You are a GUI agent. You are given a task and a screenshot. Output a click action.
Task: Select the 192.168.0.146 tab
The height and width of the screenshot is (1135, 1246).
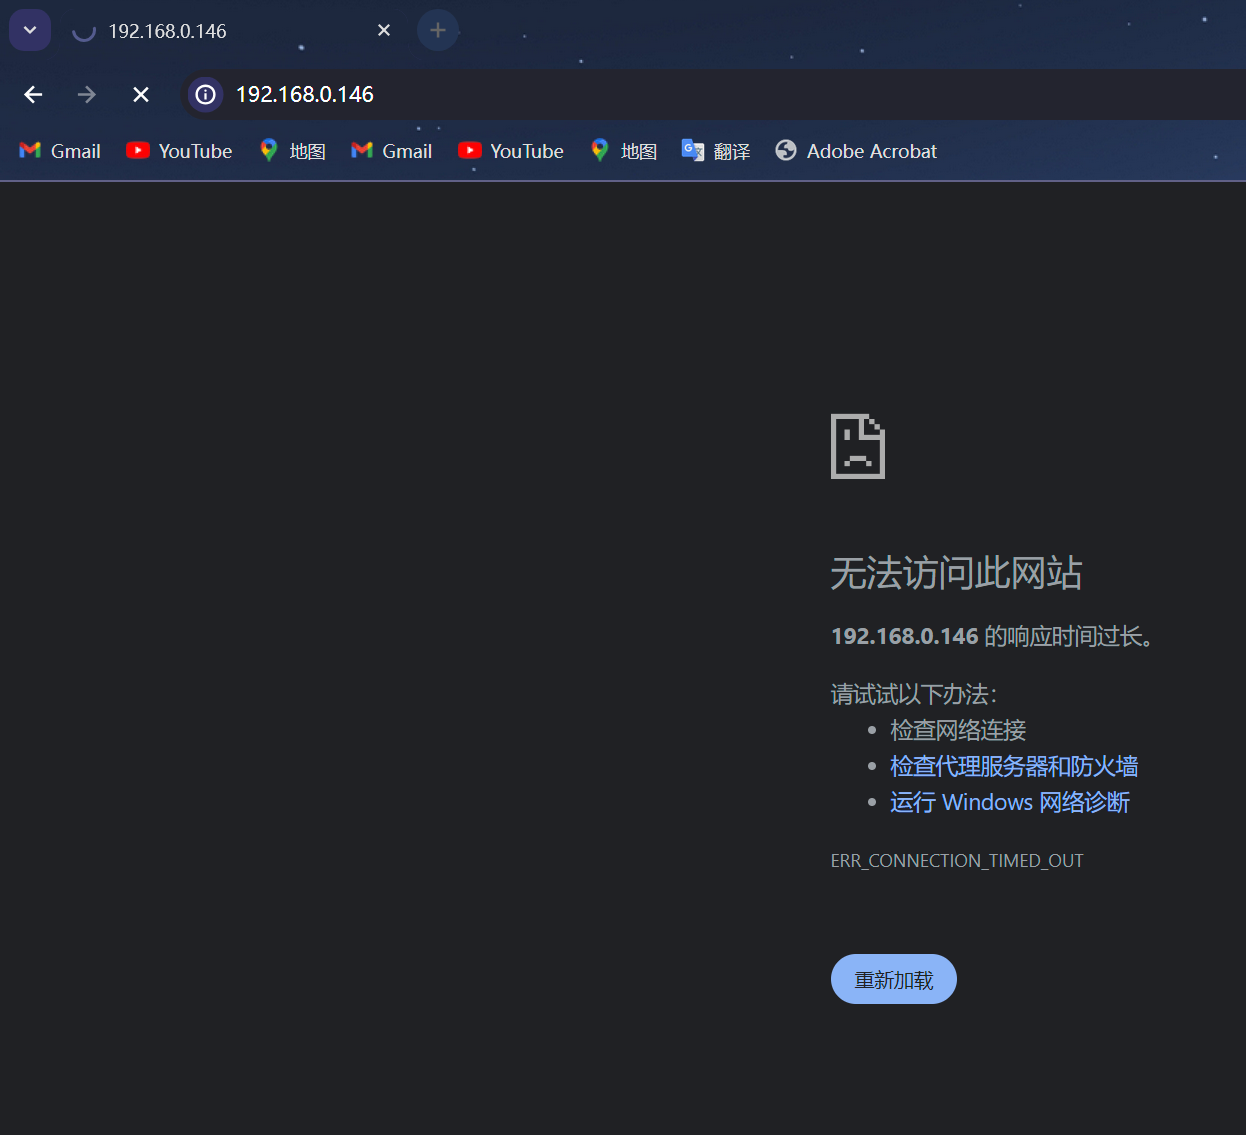pyautogui.click(x=200, y=31)
